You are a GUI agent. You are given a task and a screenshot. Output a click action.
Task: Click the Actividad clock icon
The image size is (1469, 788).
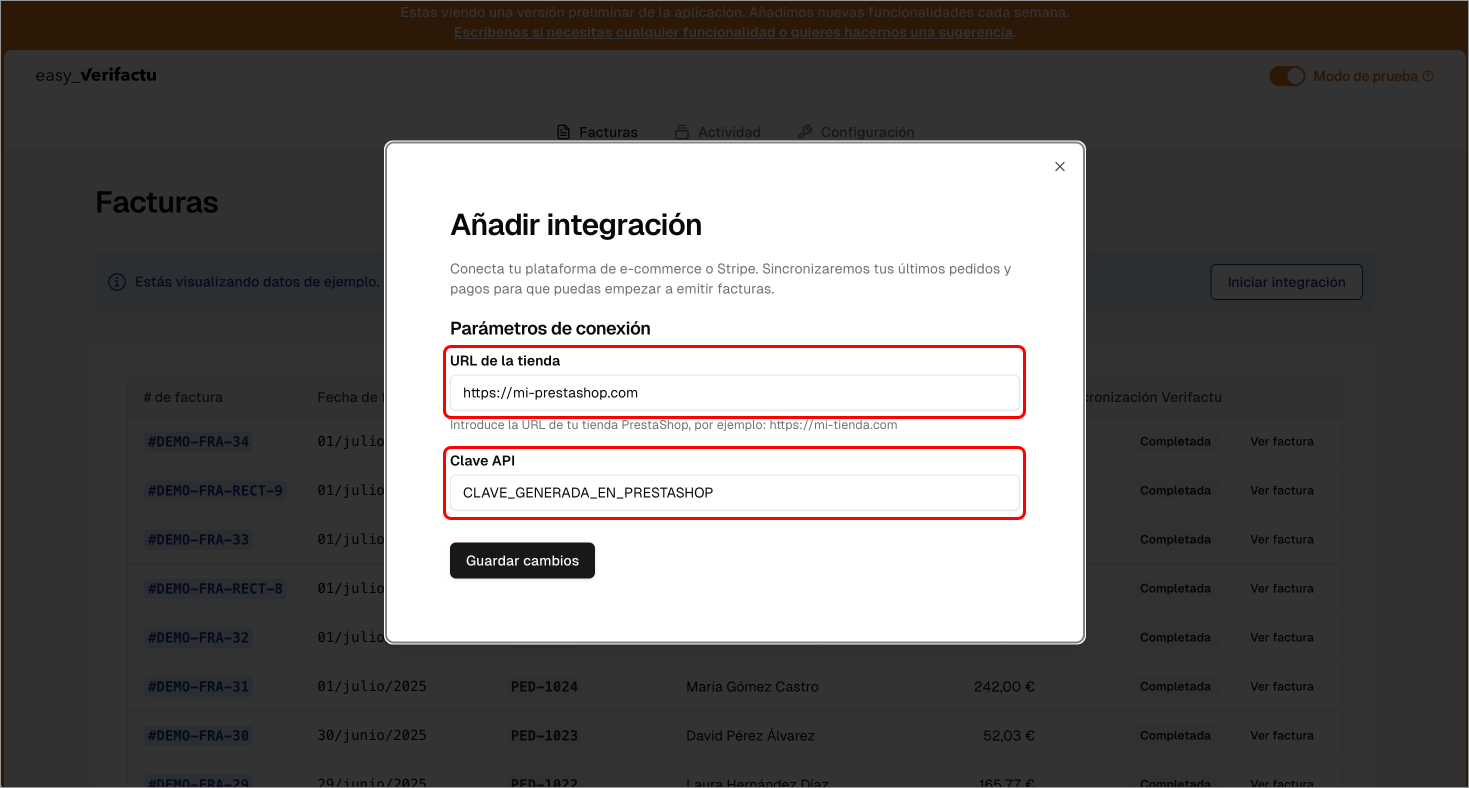click(681, 131)
